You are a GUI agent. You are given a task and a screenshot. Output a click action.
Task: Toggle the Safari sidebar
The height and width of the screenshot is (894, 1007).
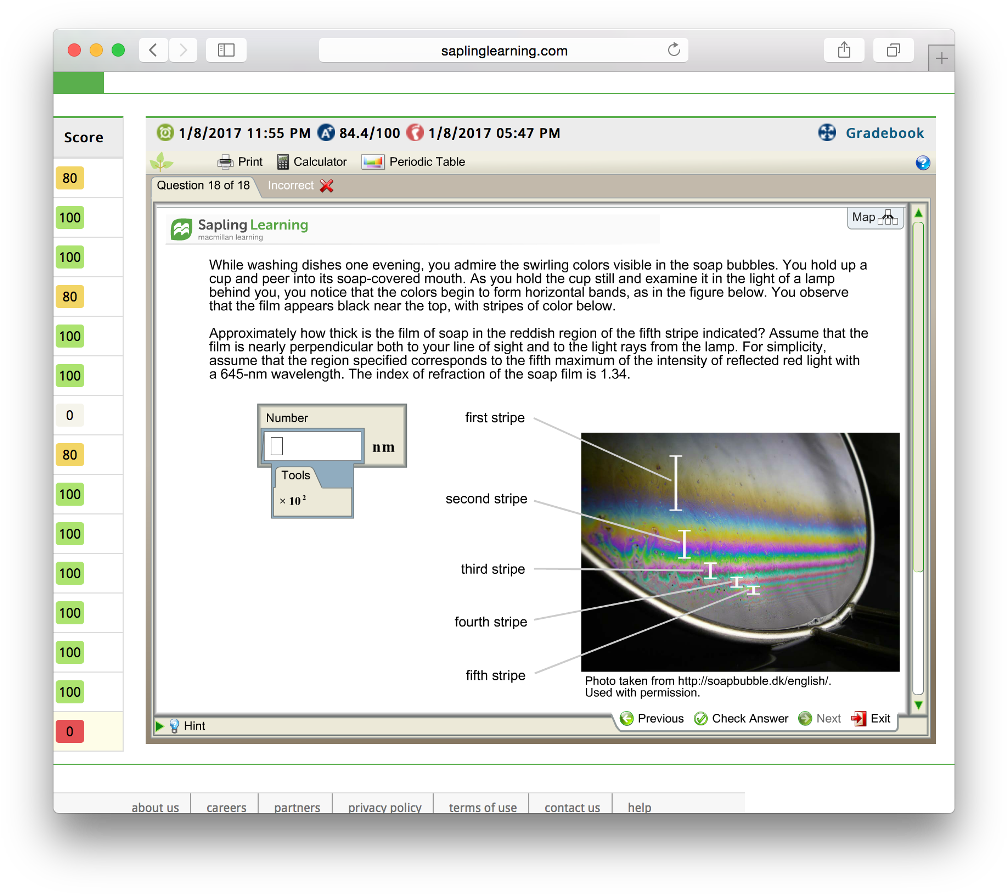coord(226,50)
